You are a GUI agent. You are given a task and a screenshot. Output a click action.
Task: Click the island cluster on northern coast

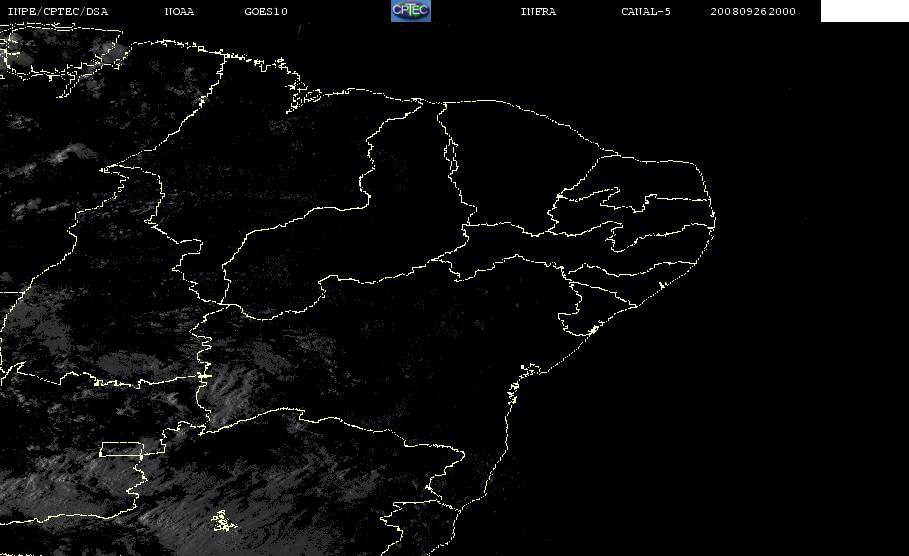click(x=302, y=97)
